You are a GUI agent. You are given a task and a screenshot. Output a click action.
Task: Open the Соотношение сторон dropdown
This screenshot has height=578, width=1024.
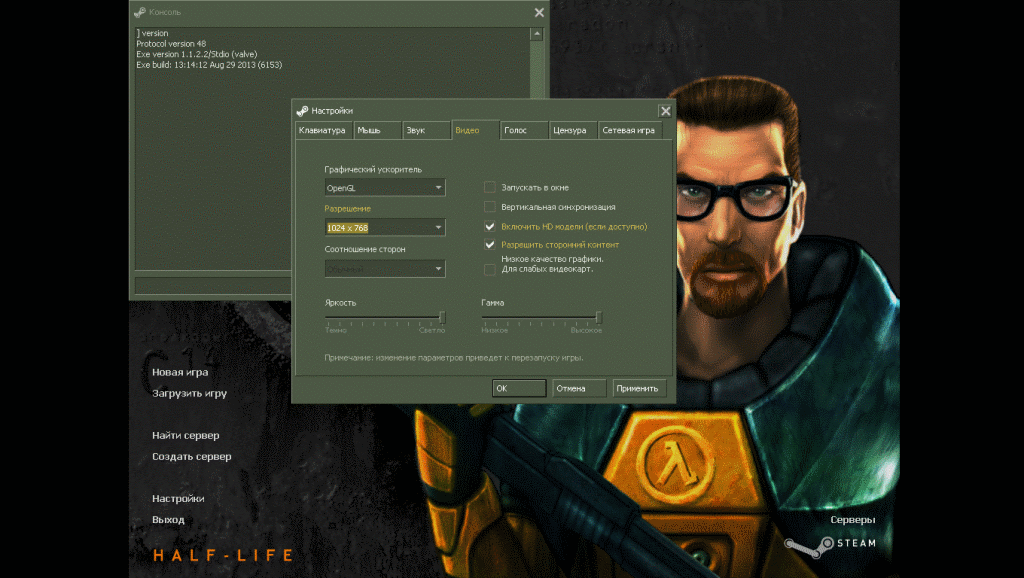[x=385, y=268]
